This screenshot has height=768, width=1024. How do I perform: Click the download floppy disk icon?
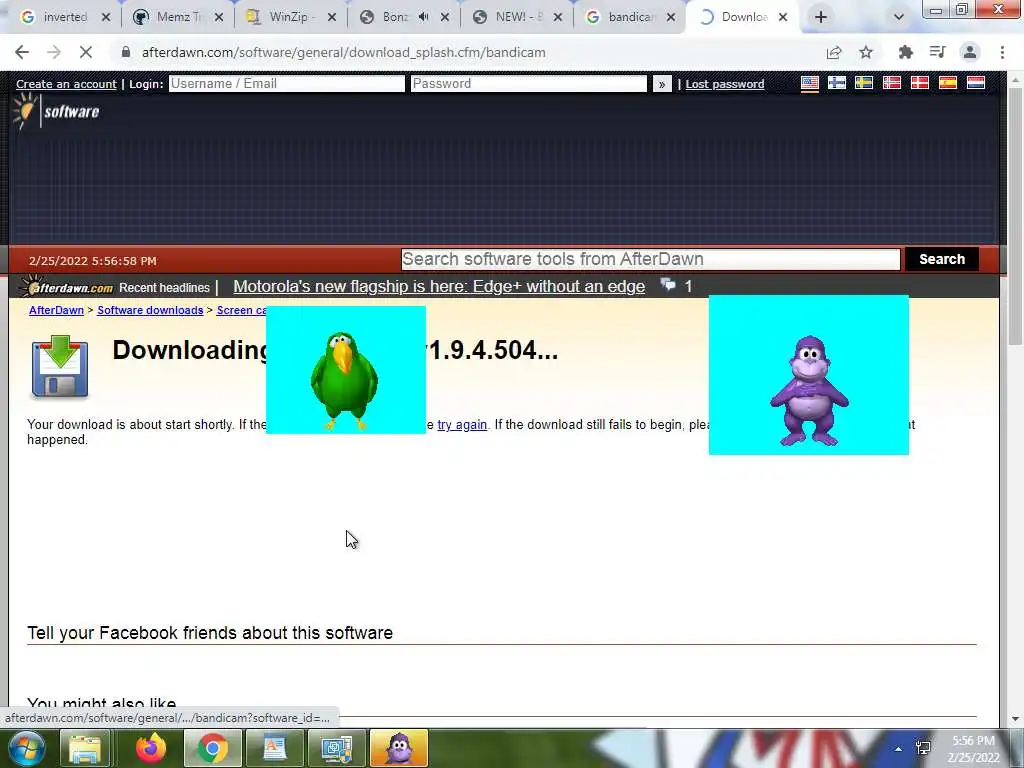click(x=59, y=366)
